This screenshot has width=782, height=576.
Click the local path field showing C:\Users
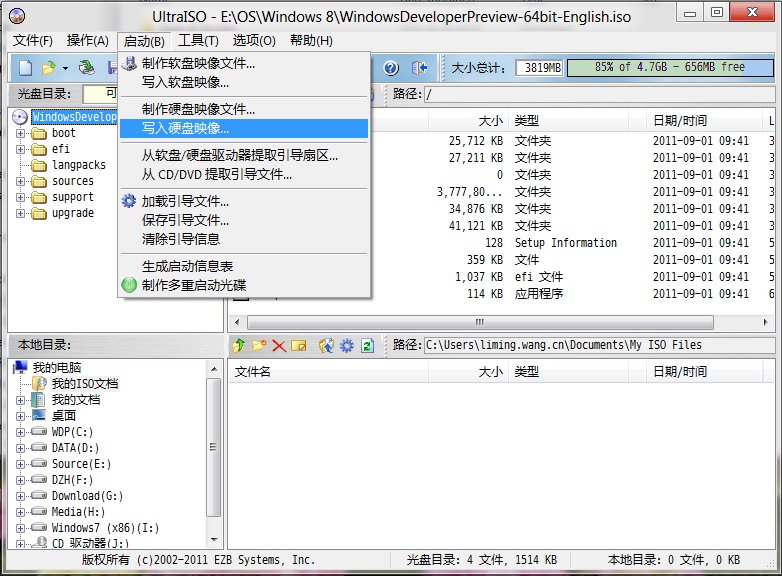(599, 345)
